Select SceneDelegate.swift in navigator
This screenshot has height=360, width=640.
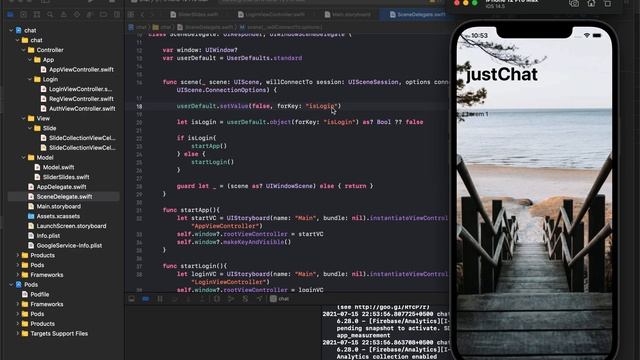click(x=64, y=197)
